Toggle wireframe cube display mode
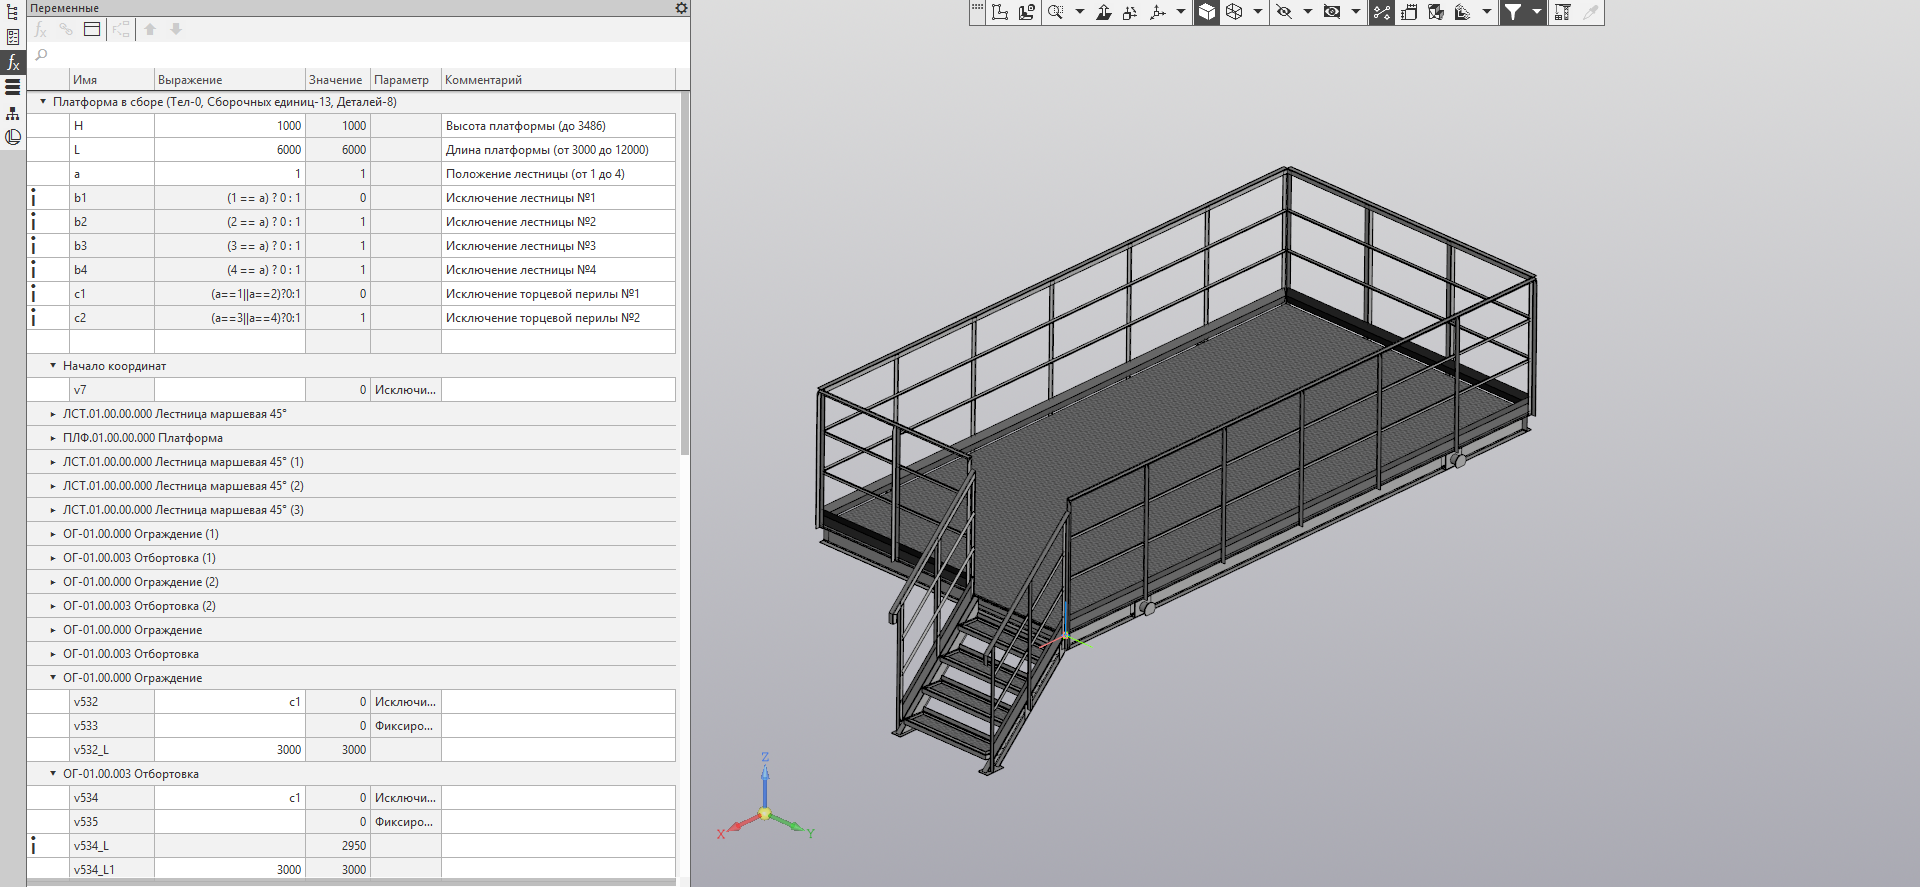 tap(1234, 12)
